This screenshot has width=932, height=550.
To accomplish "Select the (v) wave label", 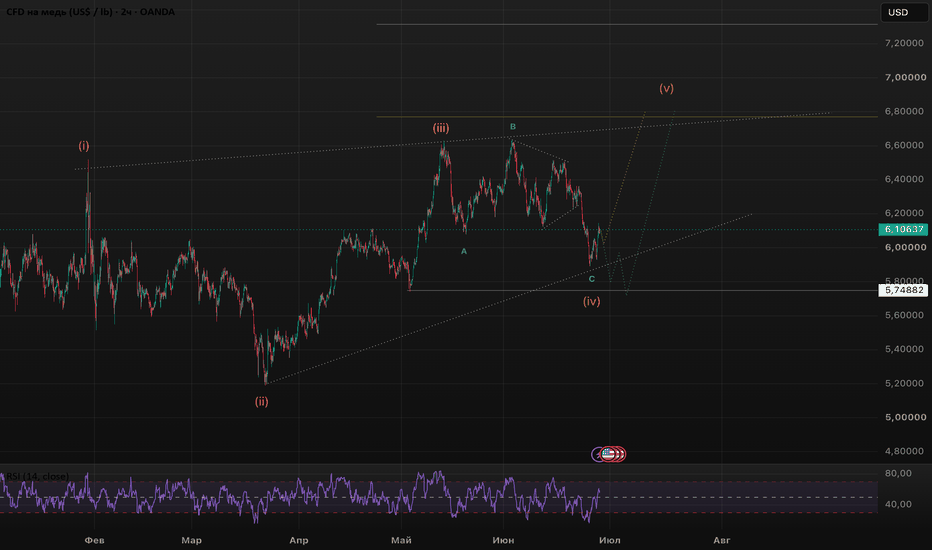I will pyautogui.click(x=666, y=89).
